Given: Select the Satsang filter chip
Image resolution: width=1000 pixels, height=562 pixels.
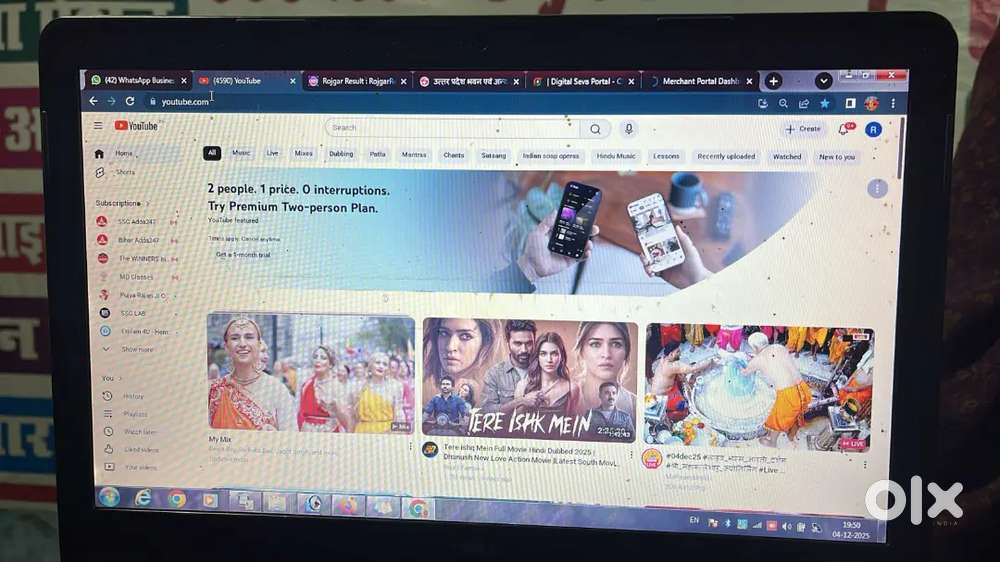Looking at the screenshot, I should (x=493, y=155).
